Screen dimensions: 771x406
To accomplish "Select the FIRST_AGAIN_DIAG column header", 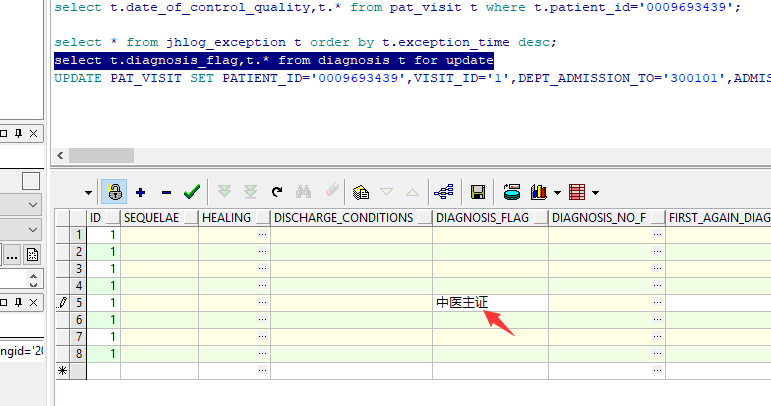I will click(x=718, y=218).
